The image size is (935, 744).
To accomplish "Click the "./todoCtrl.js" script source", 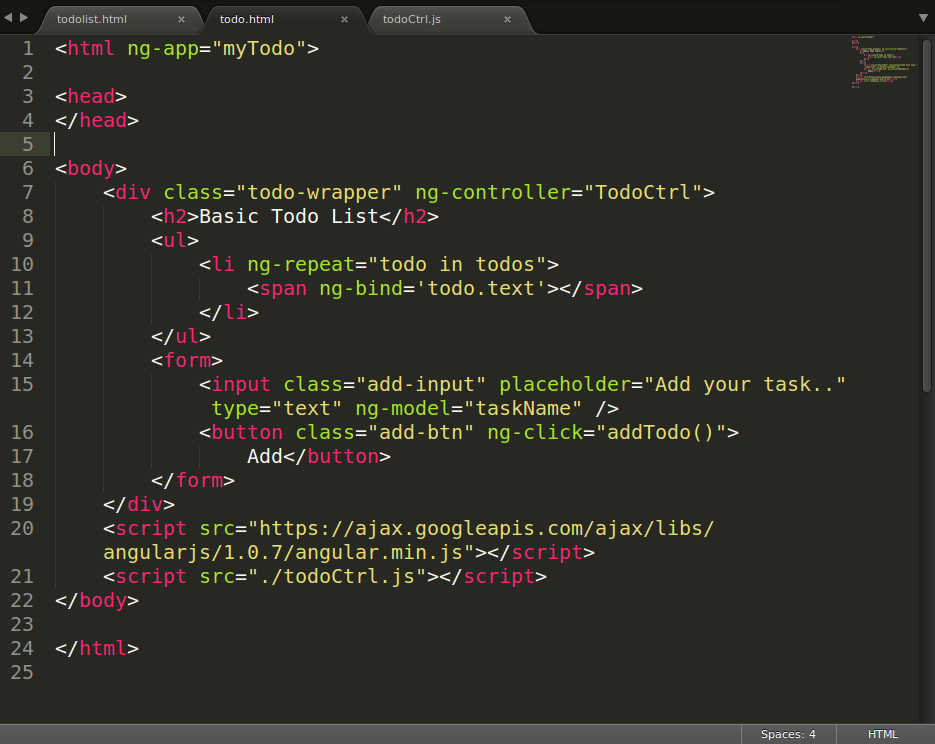I will [x=337, y=576].
